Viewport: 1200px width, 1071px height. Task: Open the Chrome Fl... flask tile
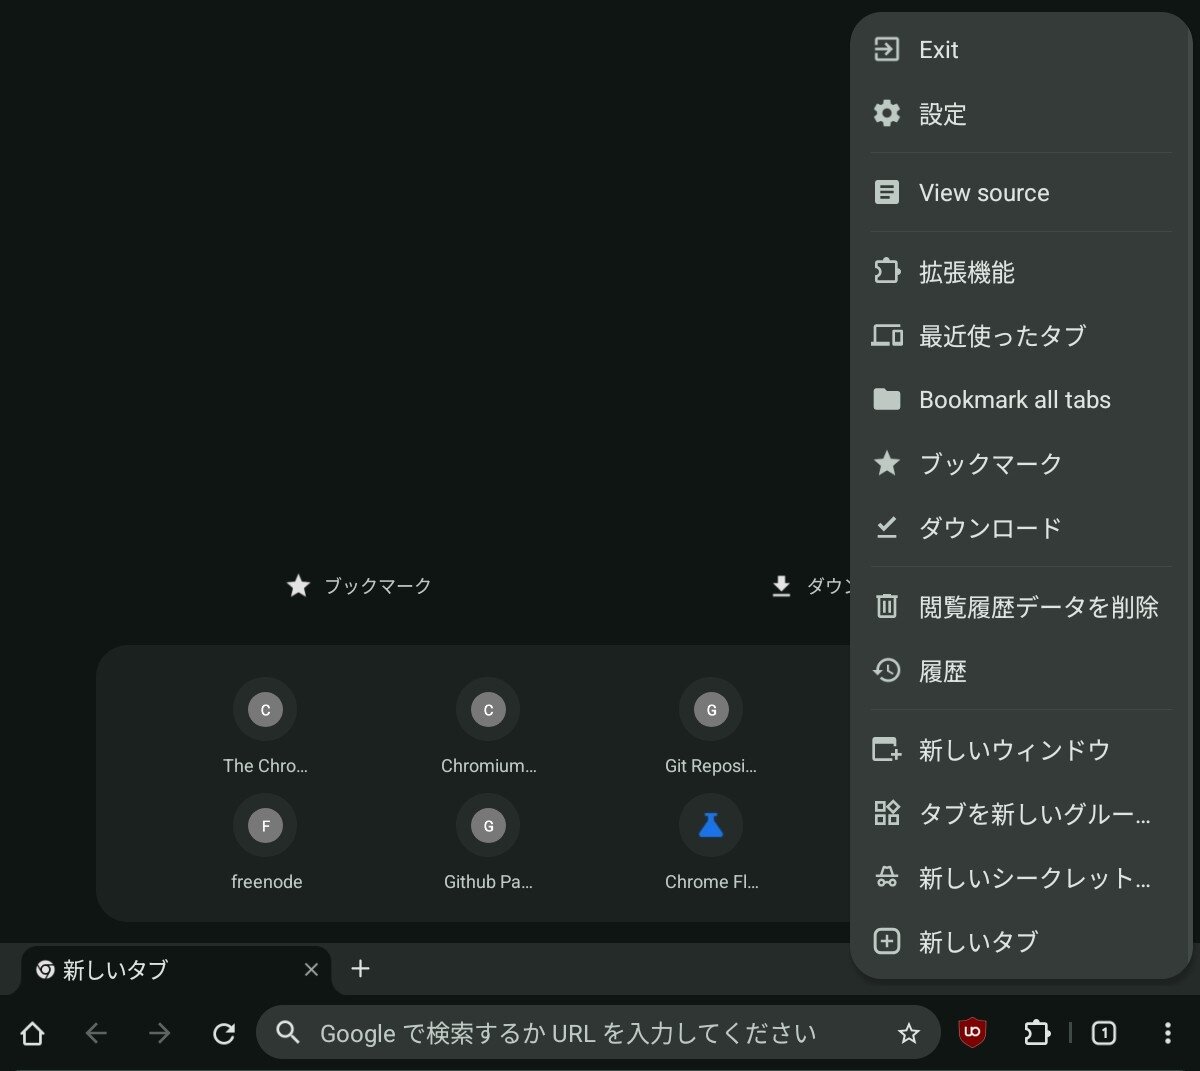click(x=711, y=843)
